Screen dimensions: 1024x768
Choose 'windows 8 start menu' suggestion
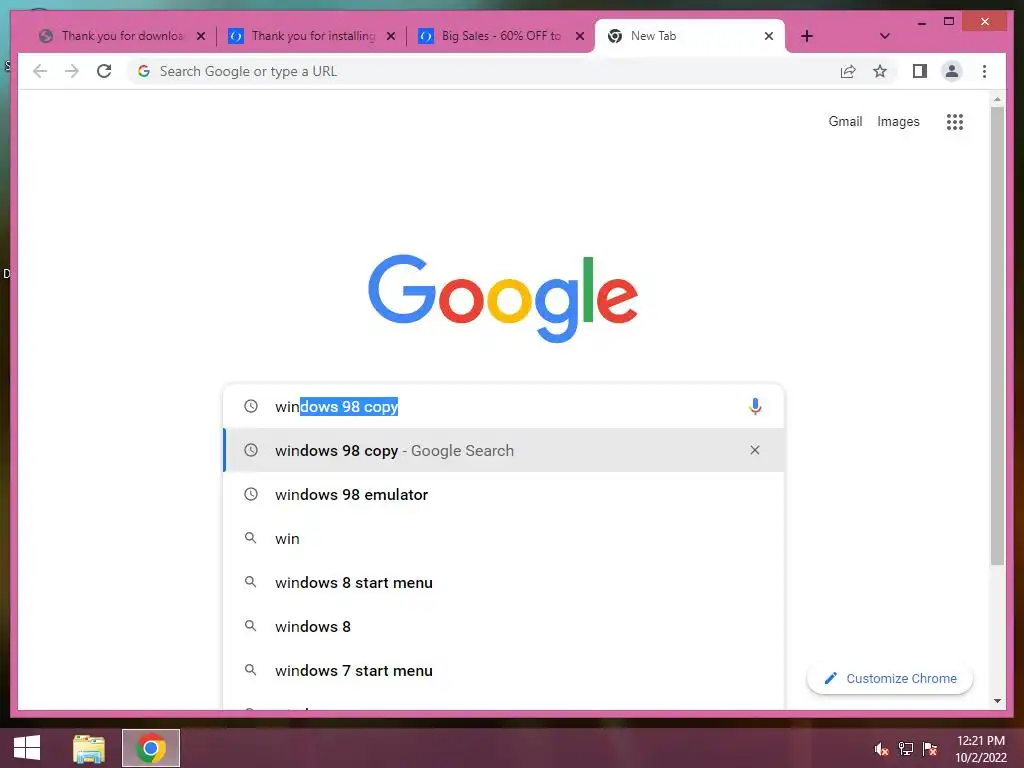pyautogui.click(x=504, y=582)
